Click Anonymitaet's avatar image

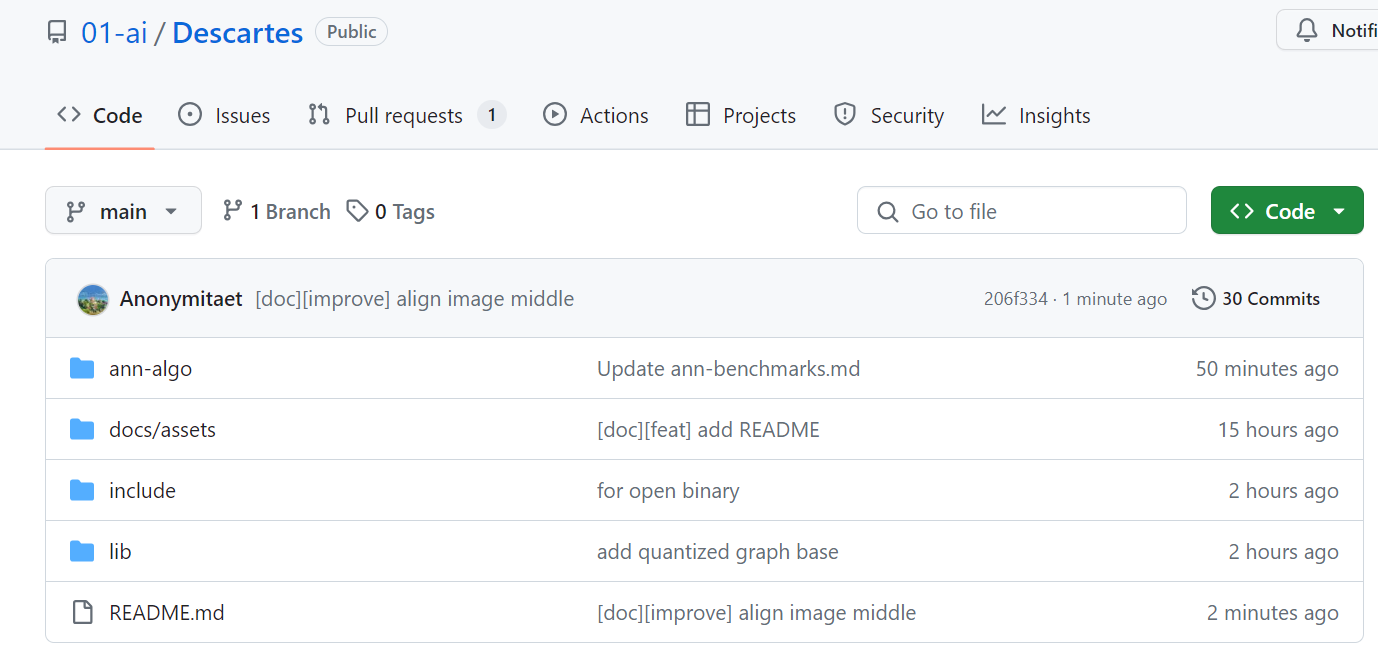tap(93, 299)
